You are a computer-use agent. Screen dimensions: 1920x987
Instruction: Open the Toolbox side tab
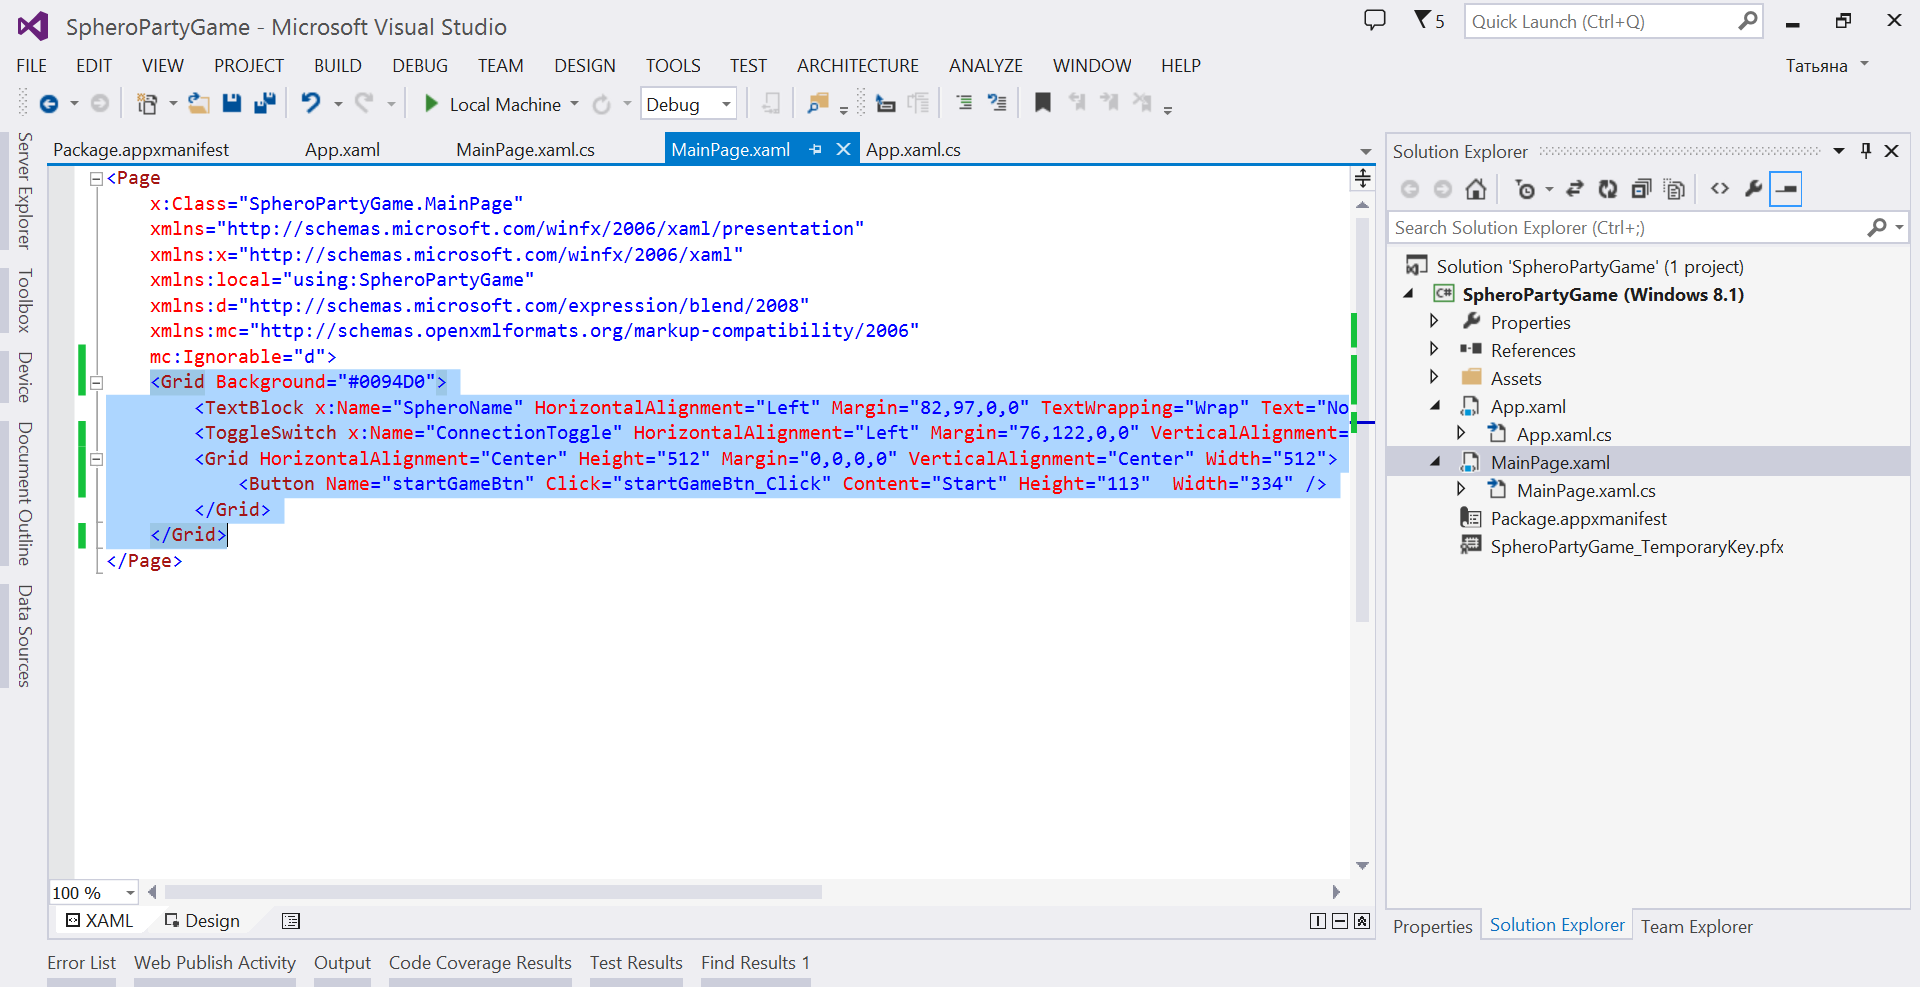[25, 300]
